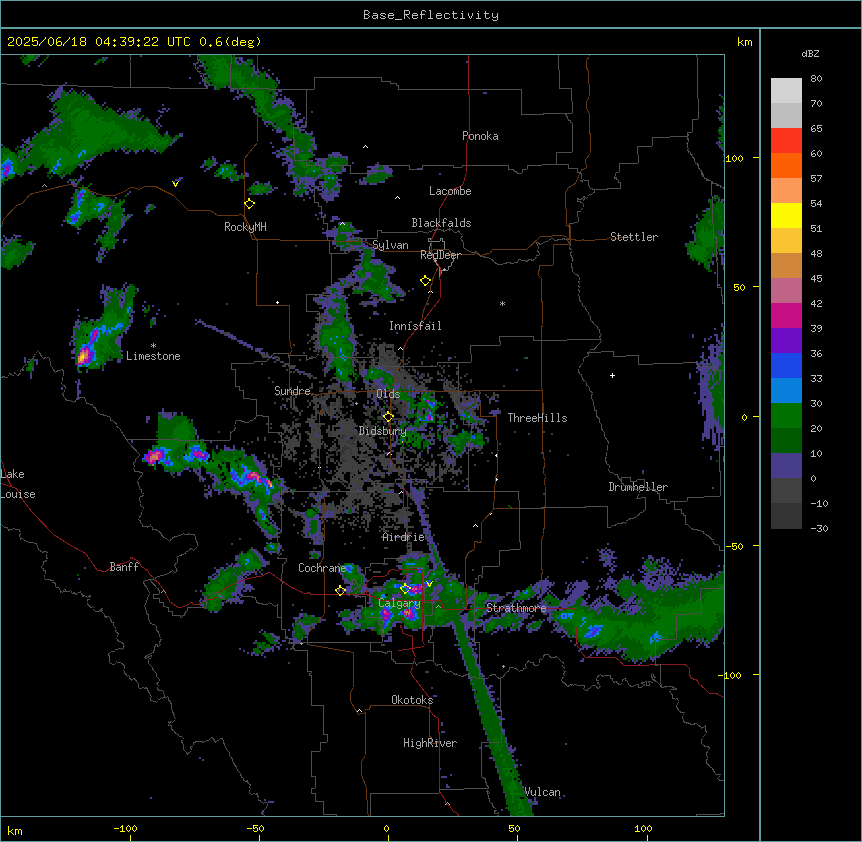
Task: Click the Innisfail city label
Action: point(415,326)
